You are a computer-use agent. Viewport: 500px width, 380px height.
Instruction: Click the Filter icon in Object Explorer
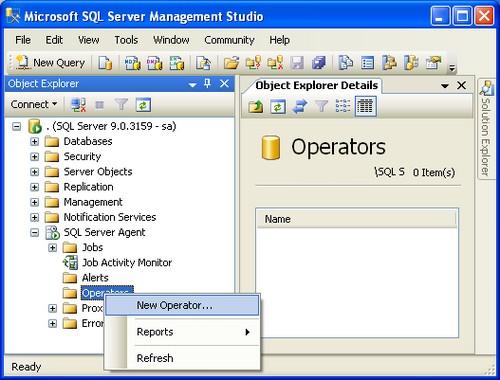click(x=121, y=105)
